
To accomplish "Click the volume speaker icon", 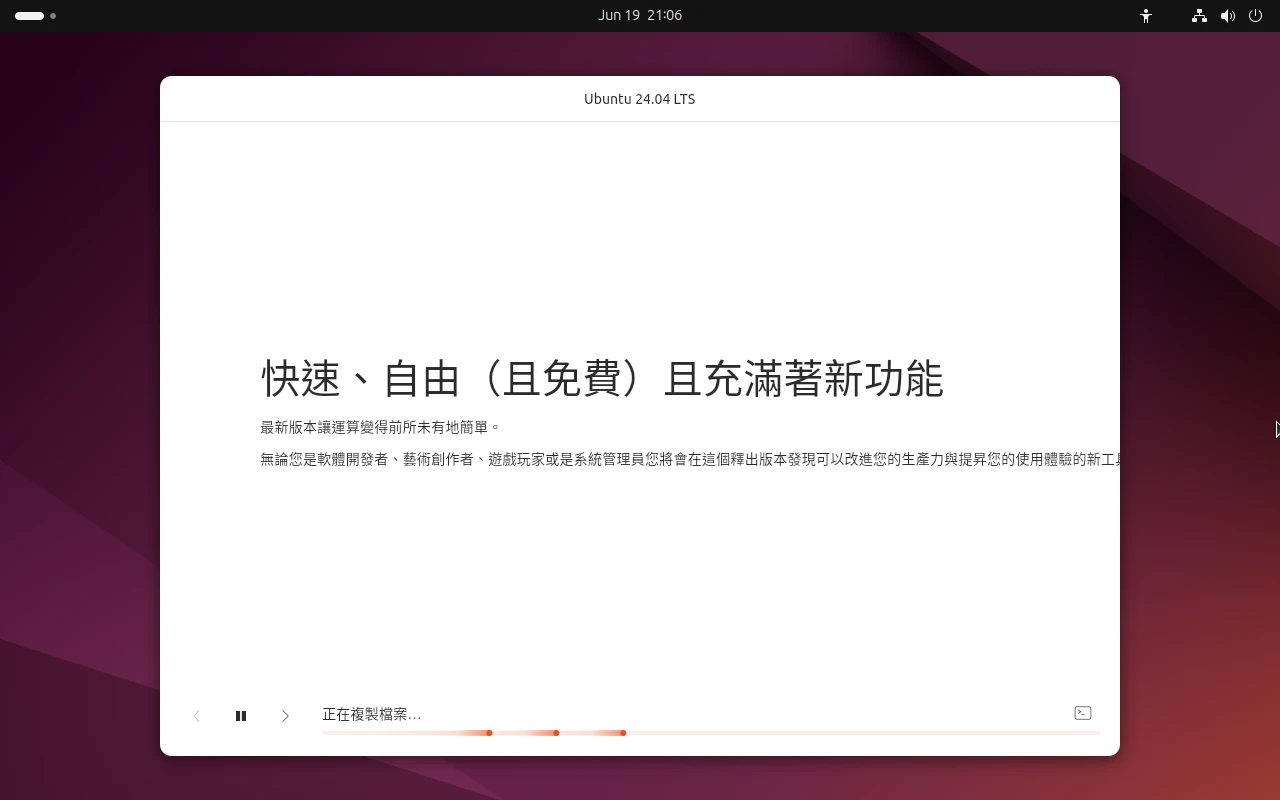I will point(1228,16).
